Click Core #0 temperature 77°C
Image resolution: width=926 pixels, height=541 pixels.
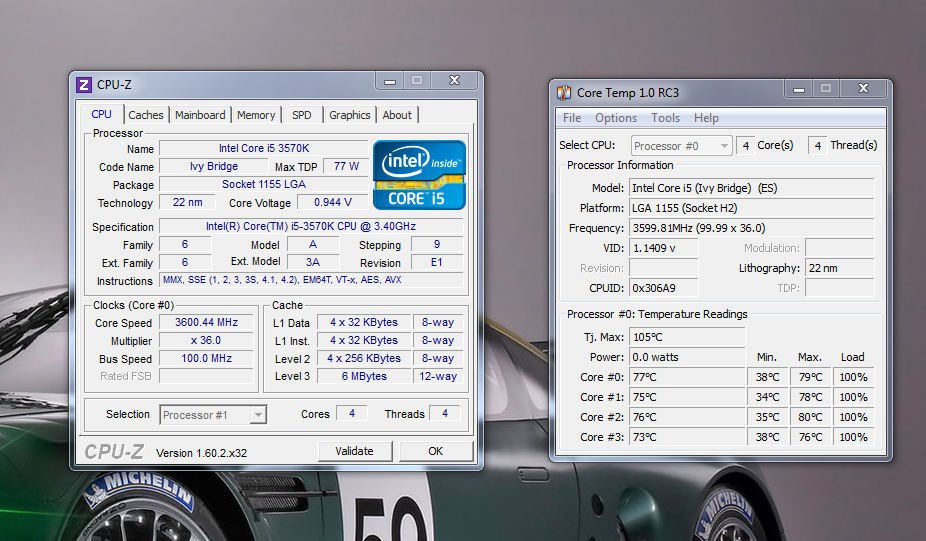click(687, 377)
